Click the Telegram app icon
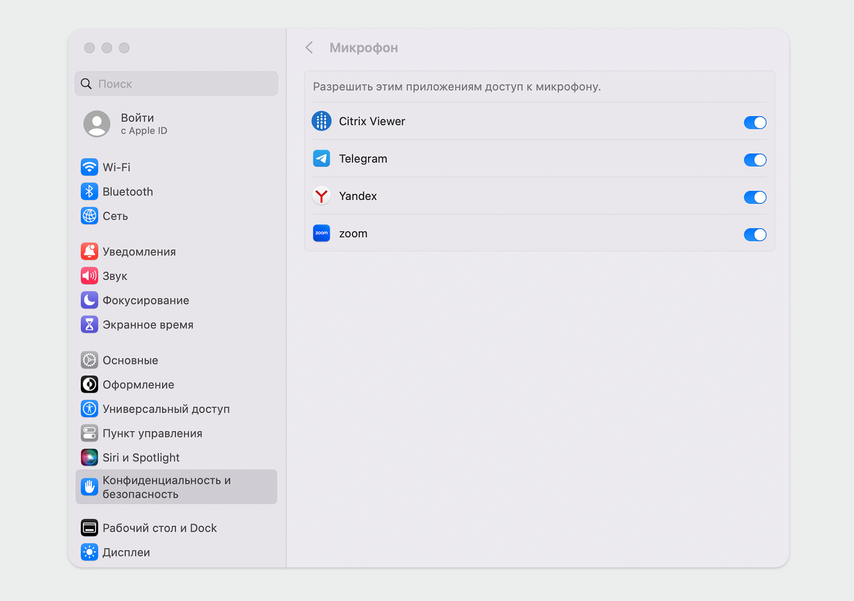 pyautogui.click(x=321, y=159)
